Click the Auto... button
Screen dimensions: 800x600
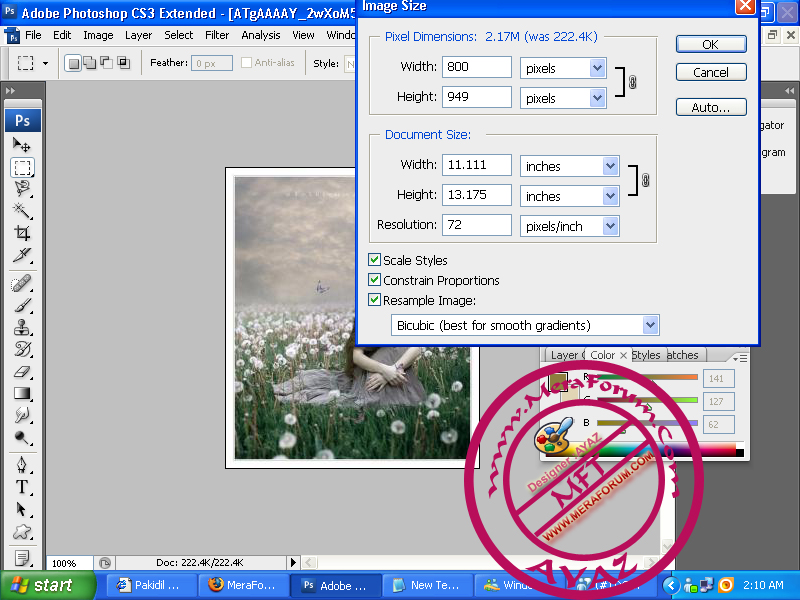tap(710, 107)
